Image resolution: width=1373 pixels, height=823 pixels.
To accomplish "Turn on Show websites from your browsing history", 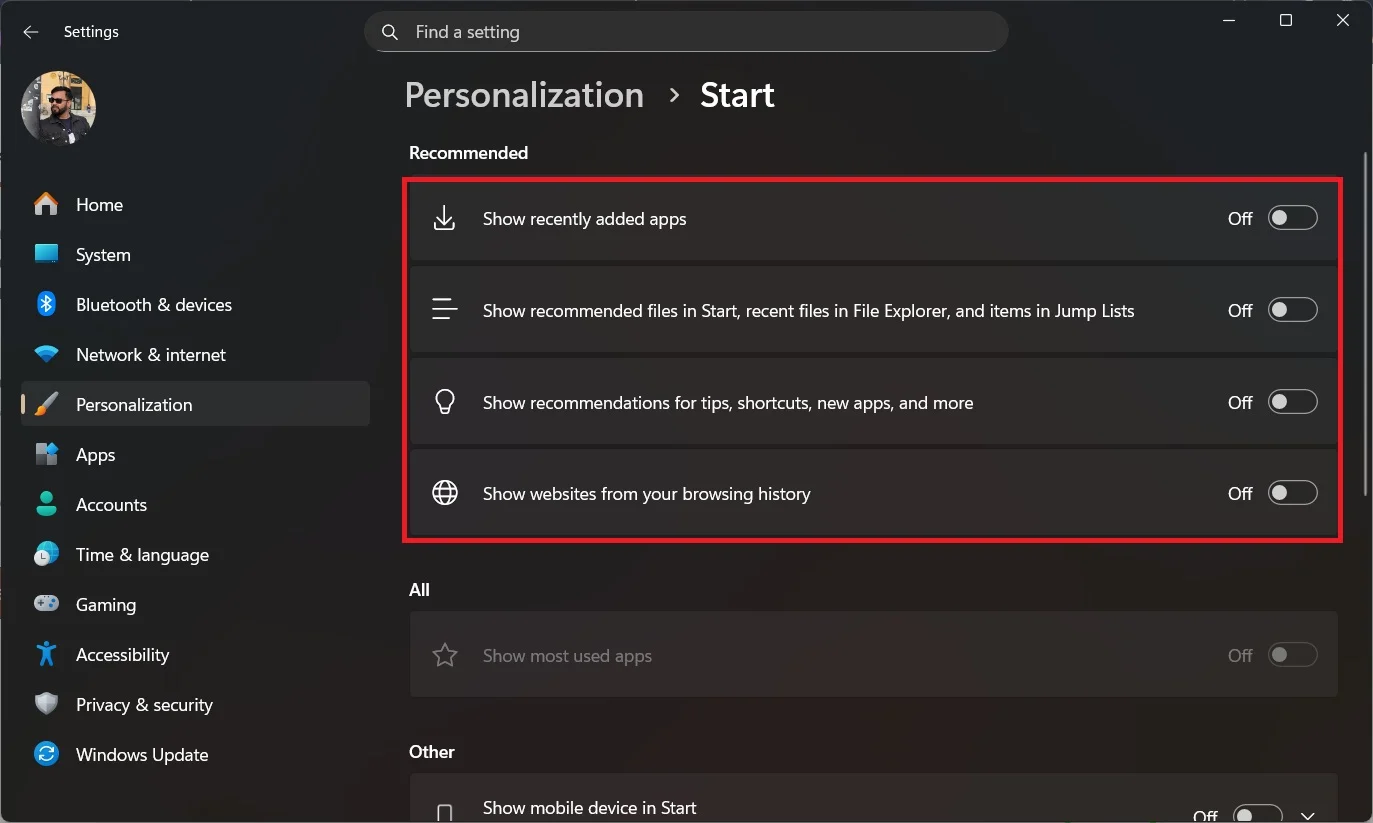I will [x=1292, y=492].
